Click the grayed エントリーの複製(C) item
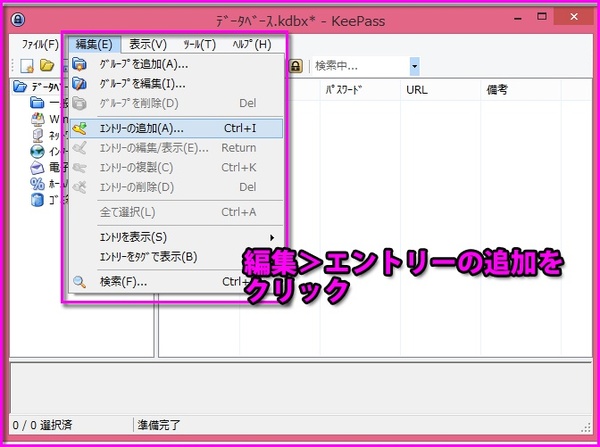600x447 pixels. pos(176,168)
